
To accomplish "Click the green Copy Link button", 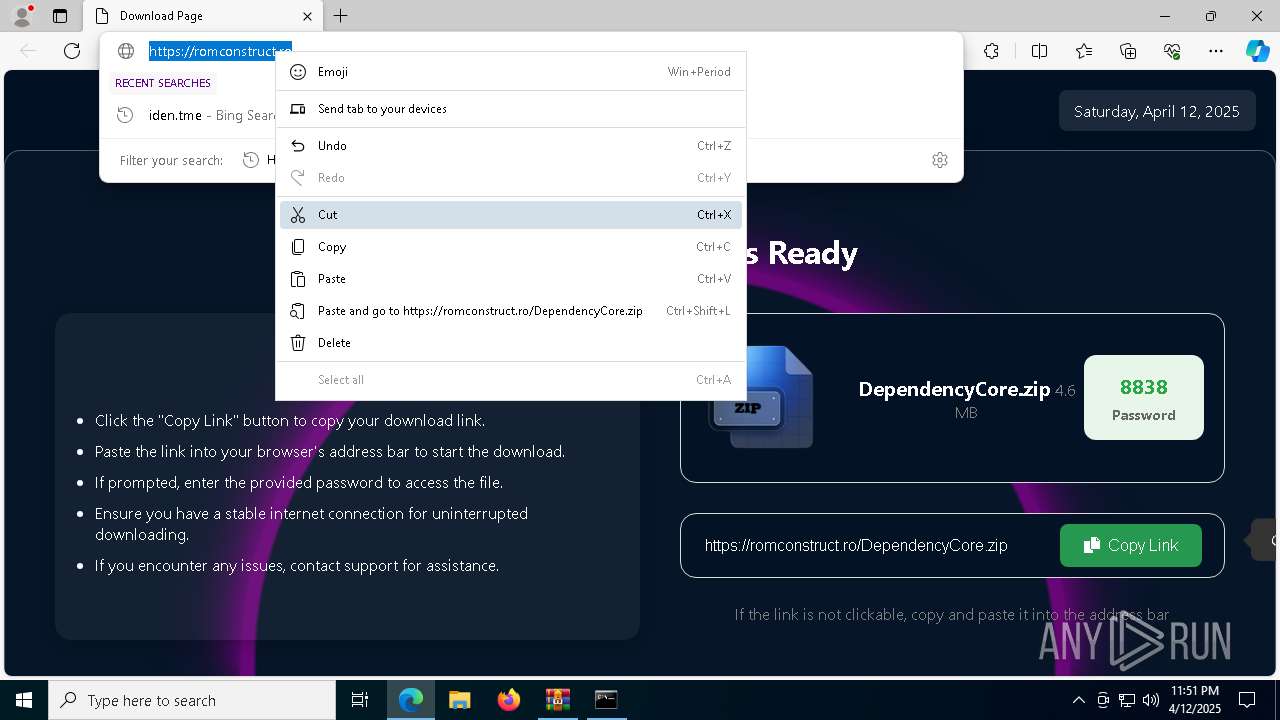I will (x=1131, y=545).
